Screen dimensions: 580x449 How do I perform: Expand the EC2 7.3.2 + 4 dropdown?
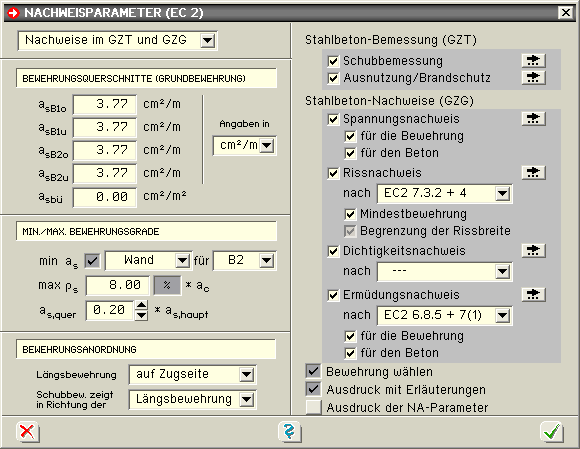click(x=502, y=193)
